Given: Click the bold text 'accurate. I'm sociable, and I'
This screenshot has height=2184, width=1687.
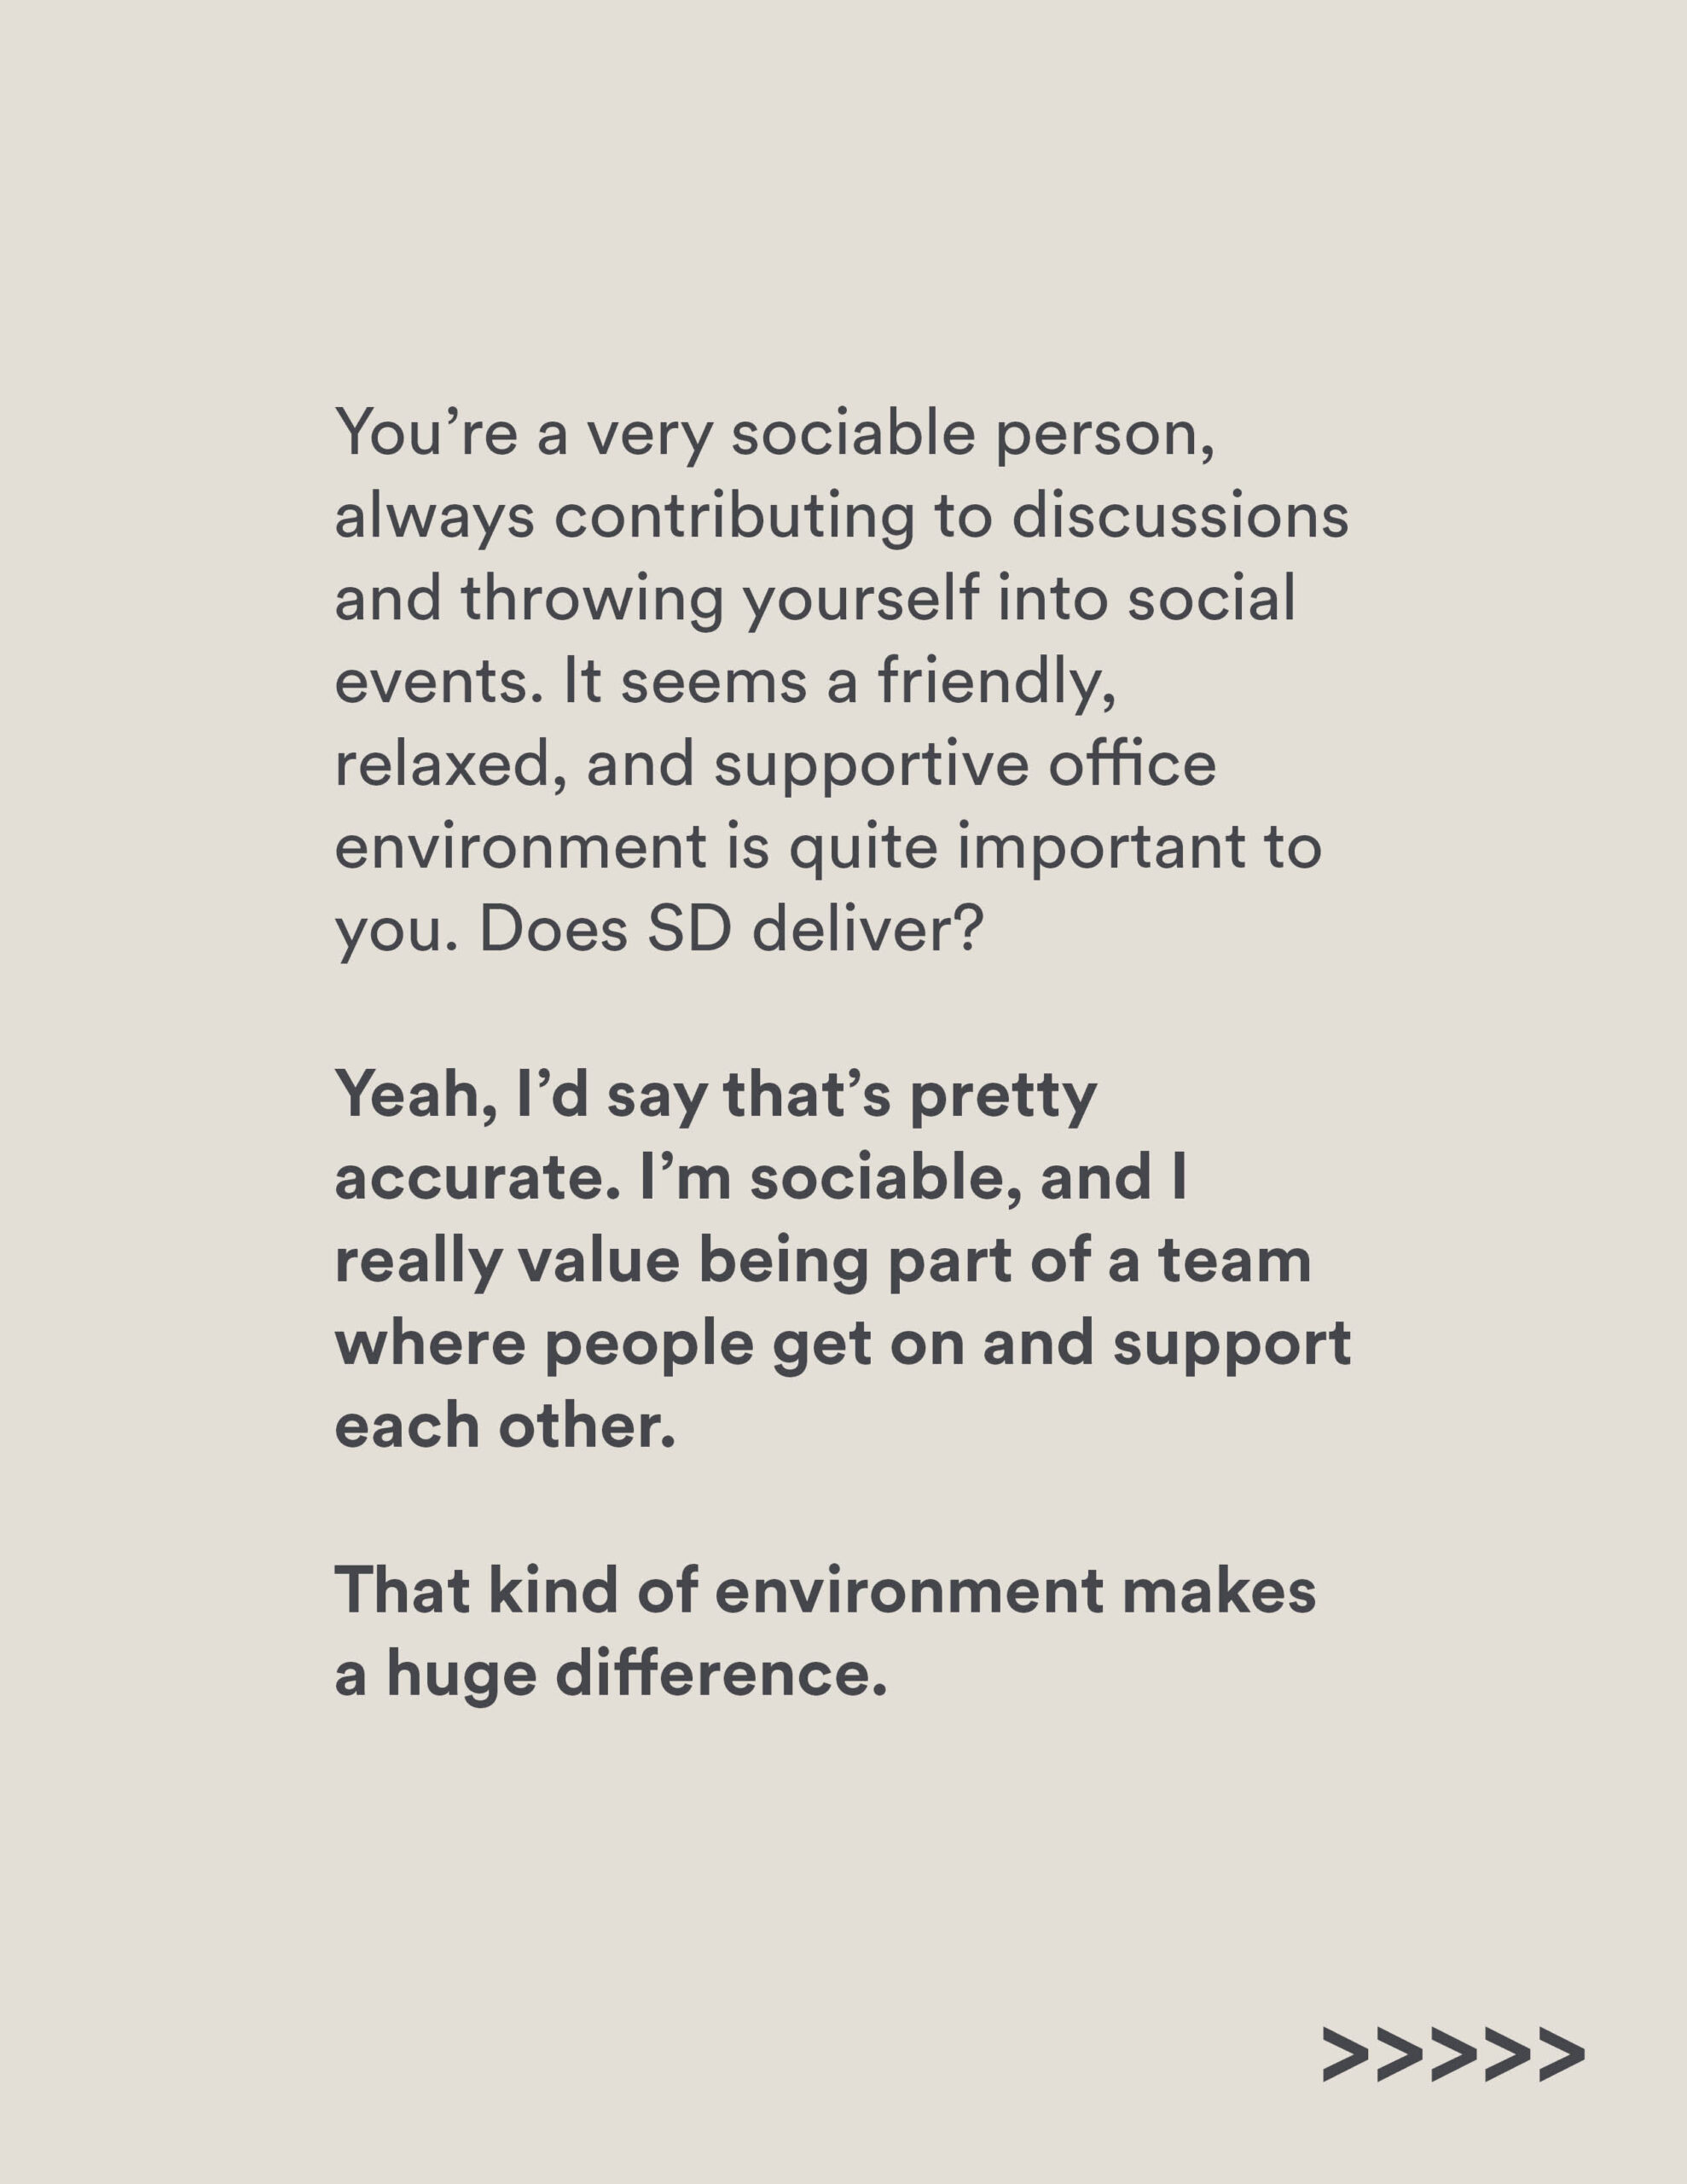Looking at the screenshot, I should 761,1178.
